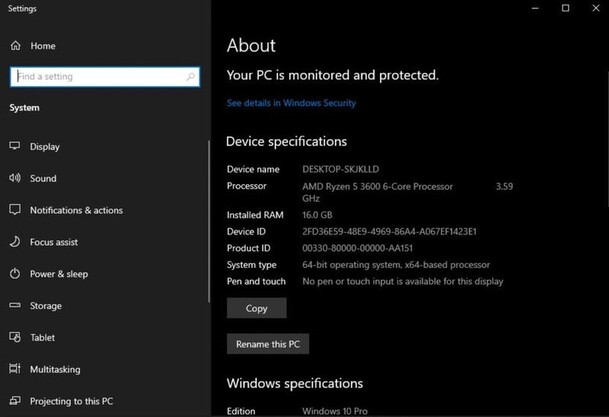Open the Display settings page
The image size is (609, 417).
pos(45,146)
